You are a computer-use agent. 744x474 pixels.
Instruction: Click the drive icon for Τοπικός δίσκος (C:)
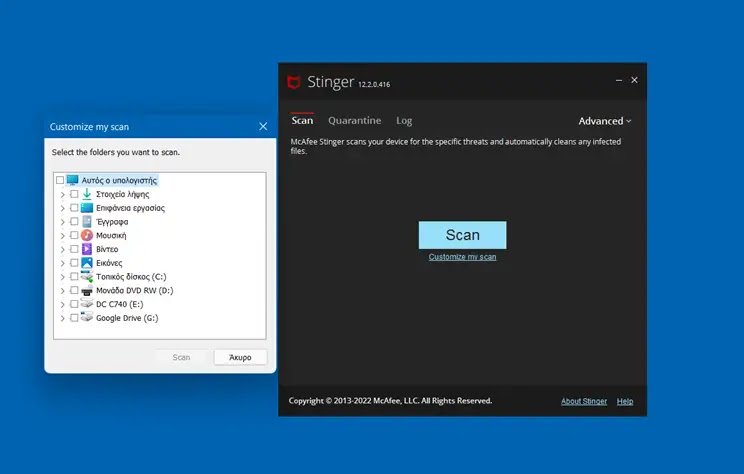[x=87, y=276]
